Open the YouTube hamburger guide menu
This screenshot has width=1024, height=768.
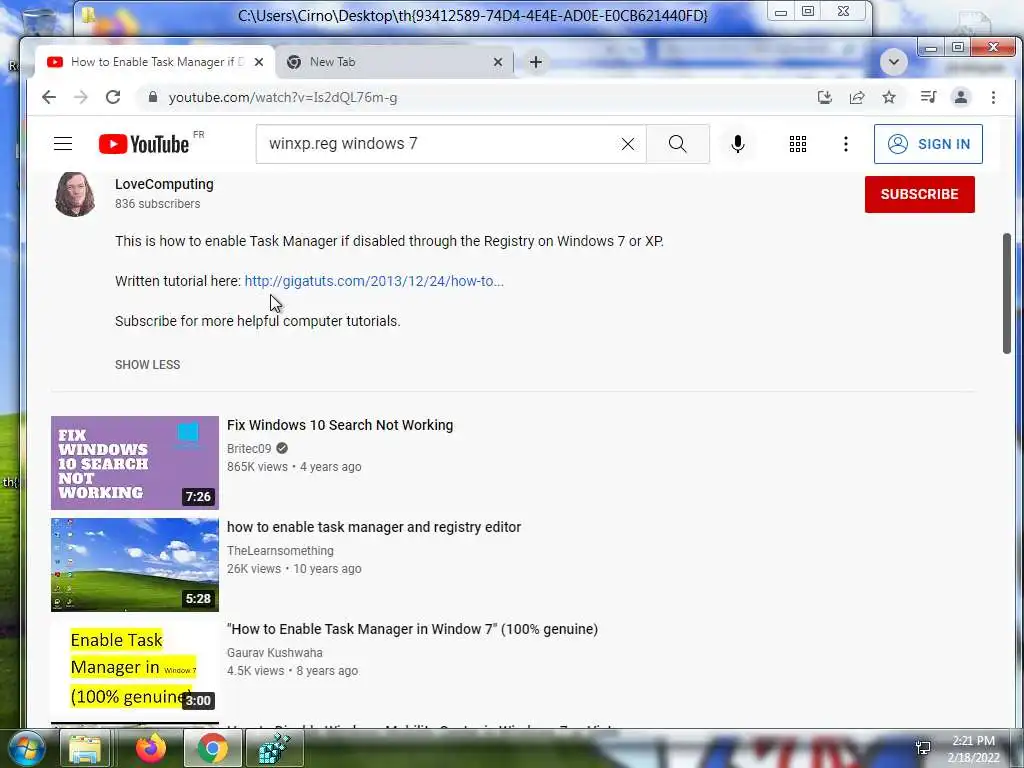[x=63, y=144]
